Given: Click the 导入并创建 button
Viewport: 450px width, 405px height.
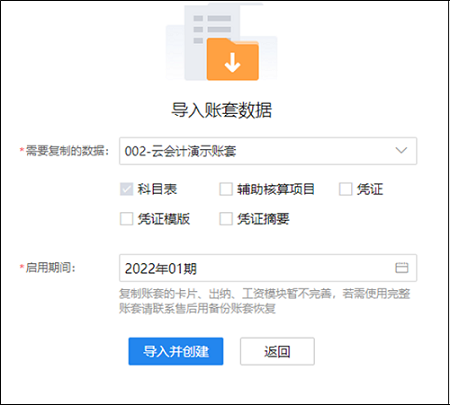Looking at the screenshot, I should 176,351.
